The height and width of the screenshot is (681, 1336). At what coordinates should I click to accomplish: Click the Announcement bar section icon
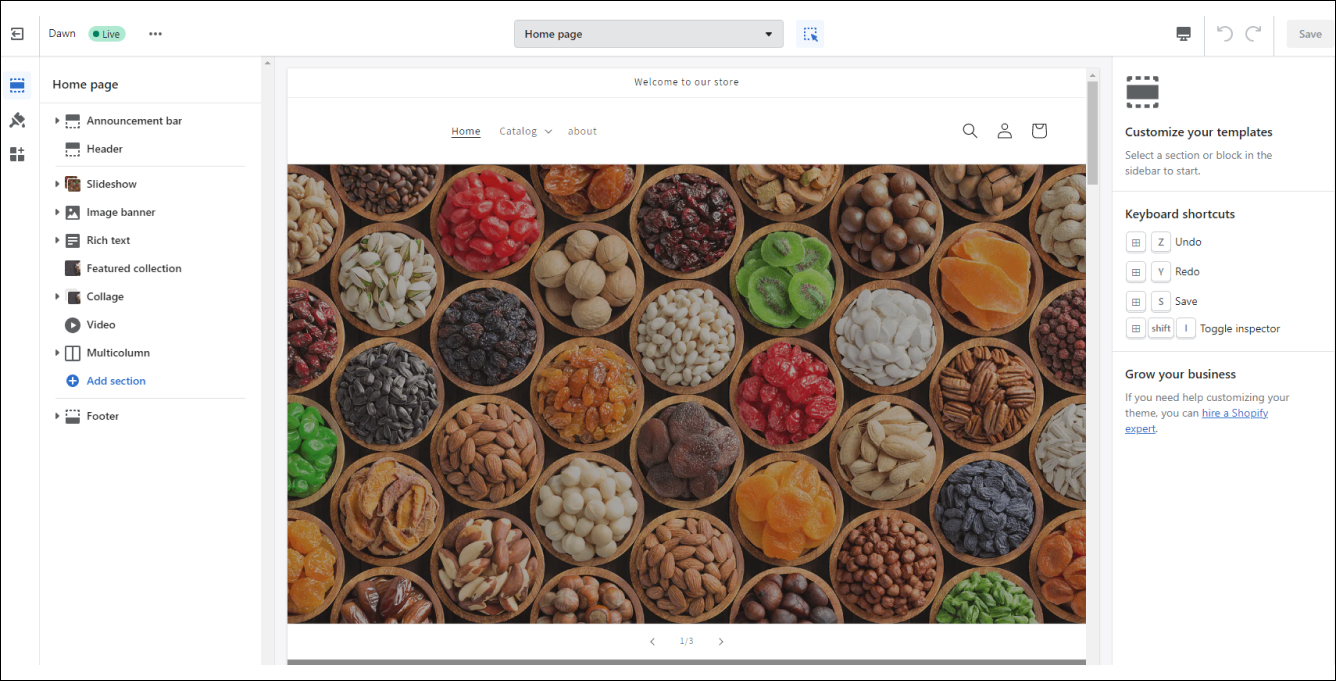[72, 121]
